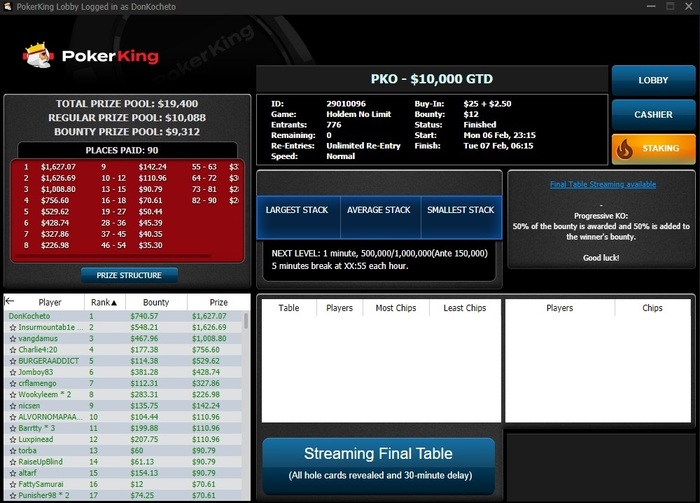Click the back arrow above the player list

(x=9, y=301)
